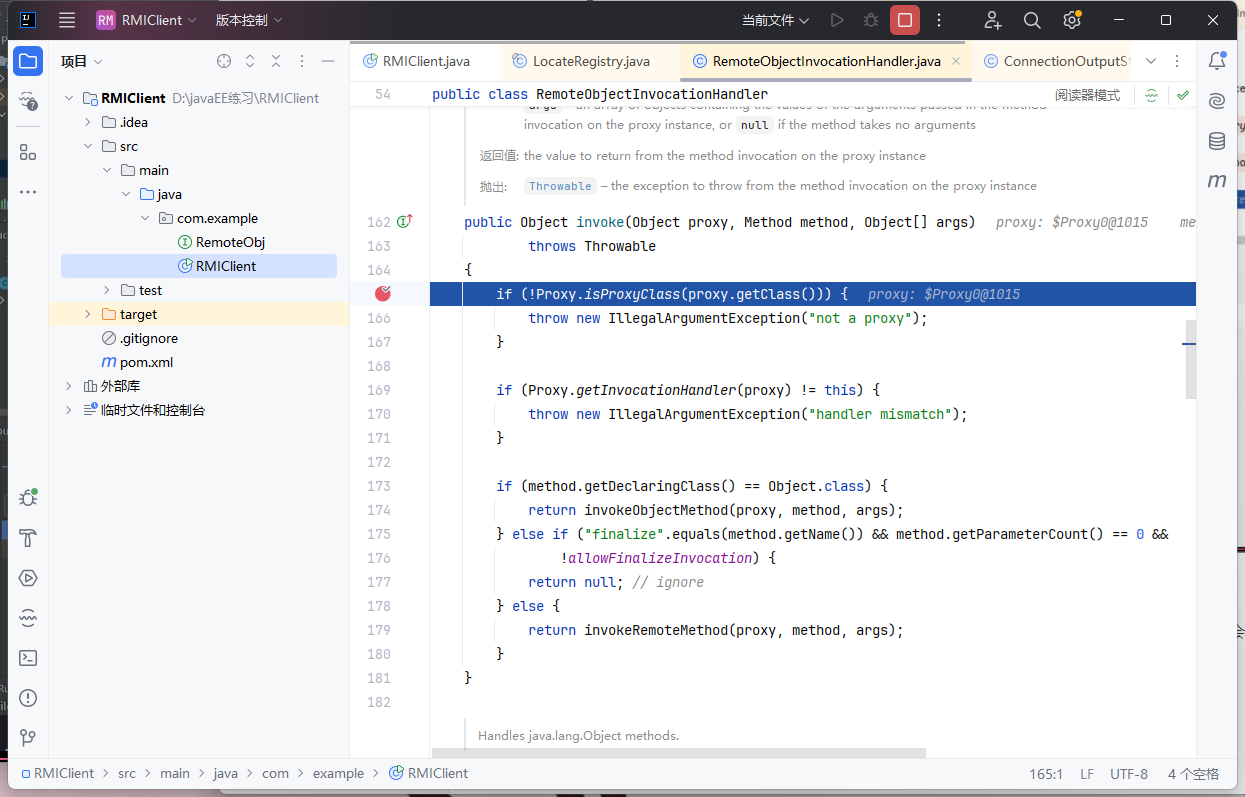Expand the target folder in project tree
The image size is (1245, 797).
click(87, 314)
